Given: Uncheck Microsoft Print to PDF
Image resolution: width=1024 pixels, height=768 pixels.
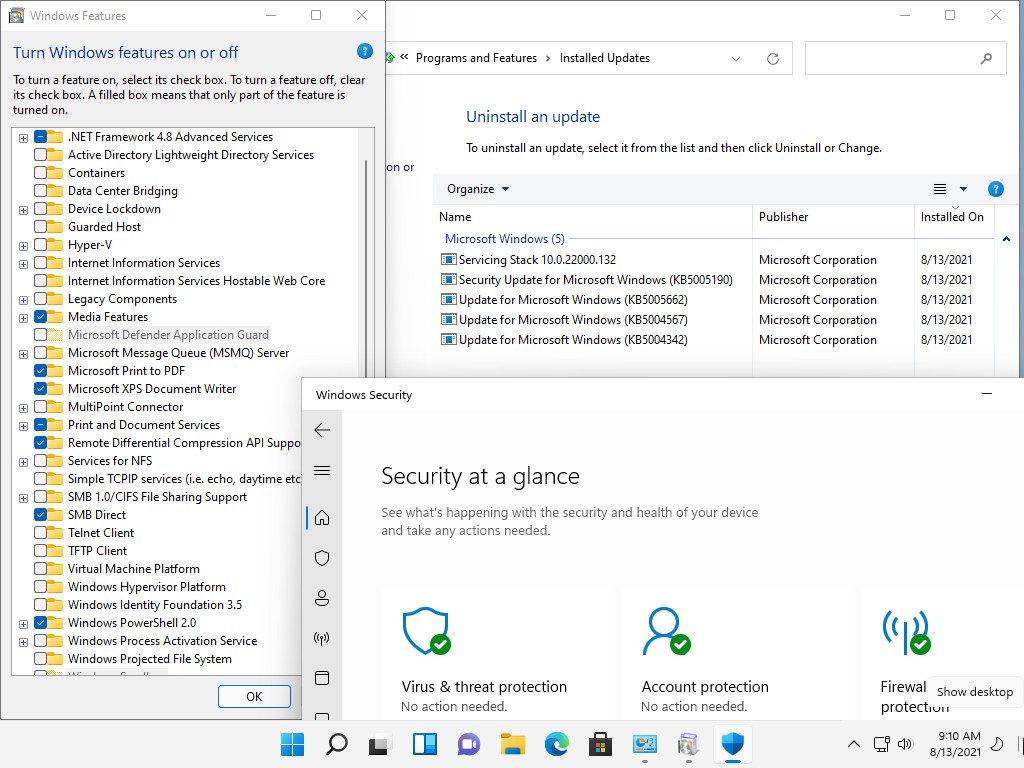Looking at the screenshot, I should 40,370.
